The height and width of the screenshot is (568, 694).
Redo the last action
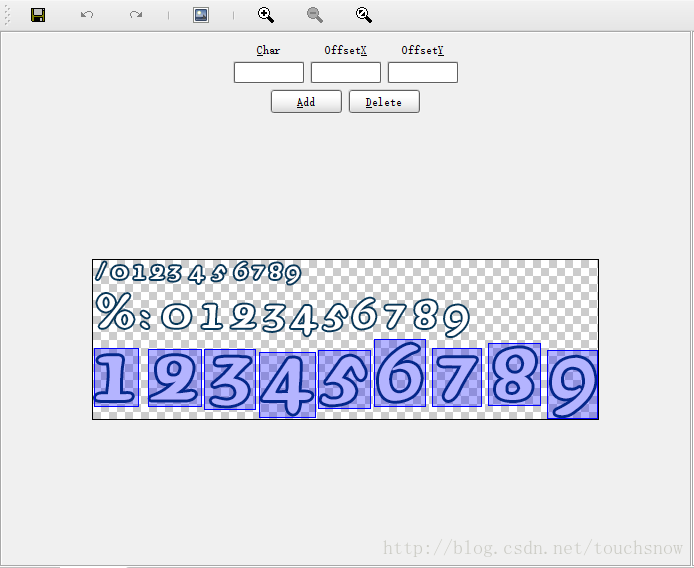click(136, 15)
